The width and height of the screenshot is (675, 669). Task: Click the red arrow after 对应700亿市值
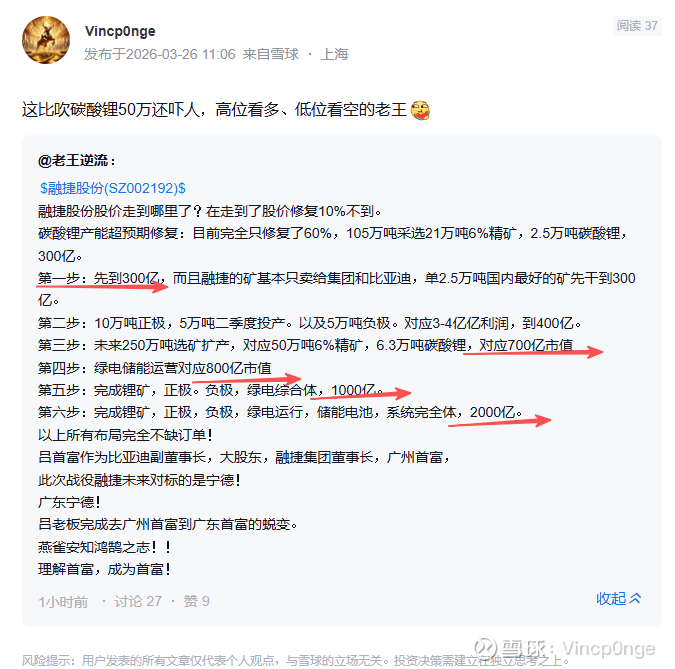[533, 353]
